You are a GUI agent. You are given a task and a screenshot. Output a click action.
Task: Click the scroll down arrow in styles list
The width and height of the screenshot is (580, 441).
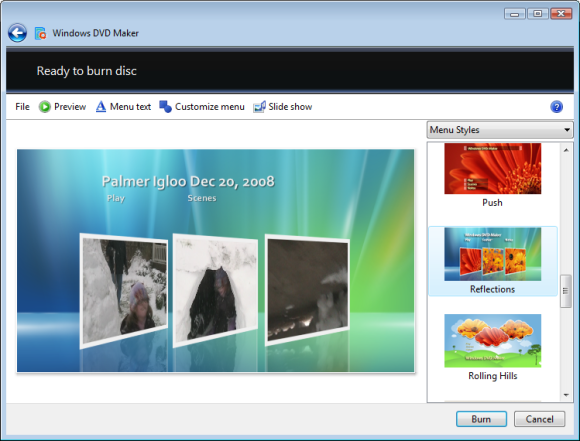coord(566,395)
